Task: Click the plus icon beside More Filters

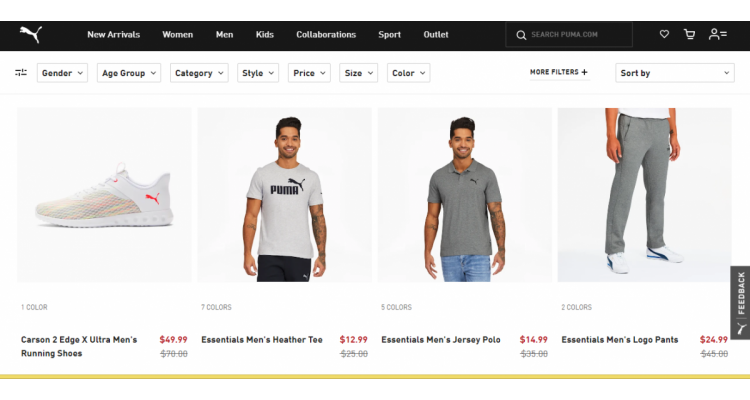Action: coord(584,72)
